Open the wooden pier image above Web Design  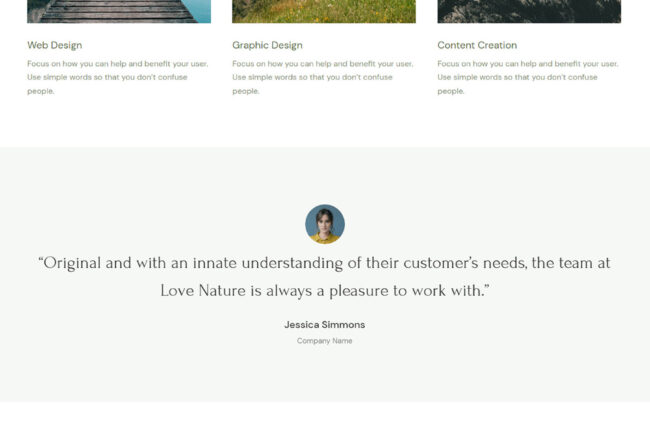119,11
